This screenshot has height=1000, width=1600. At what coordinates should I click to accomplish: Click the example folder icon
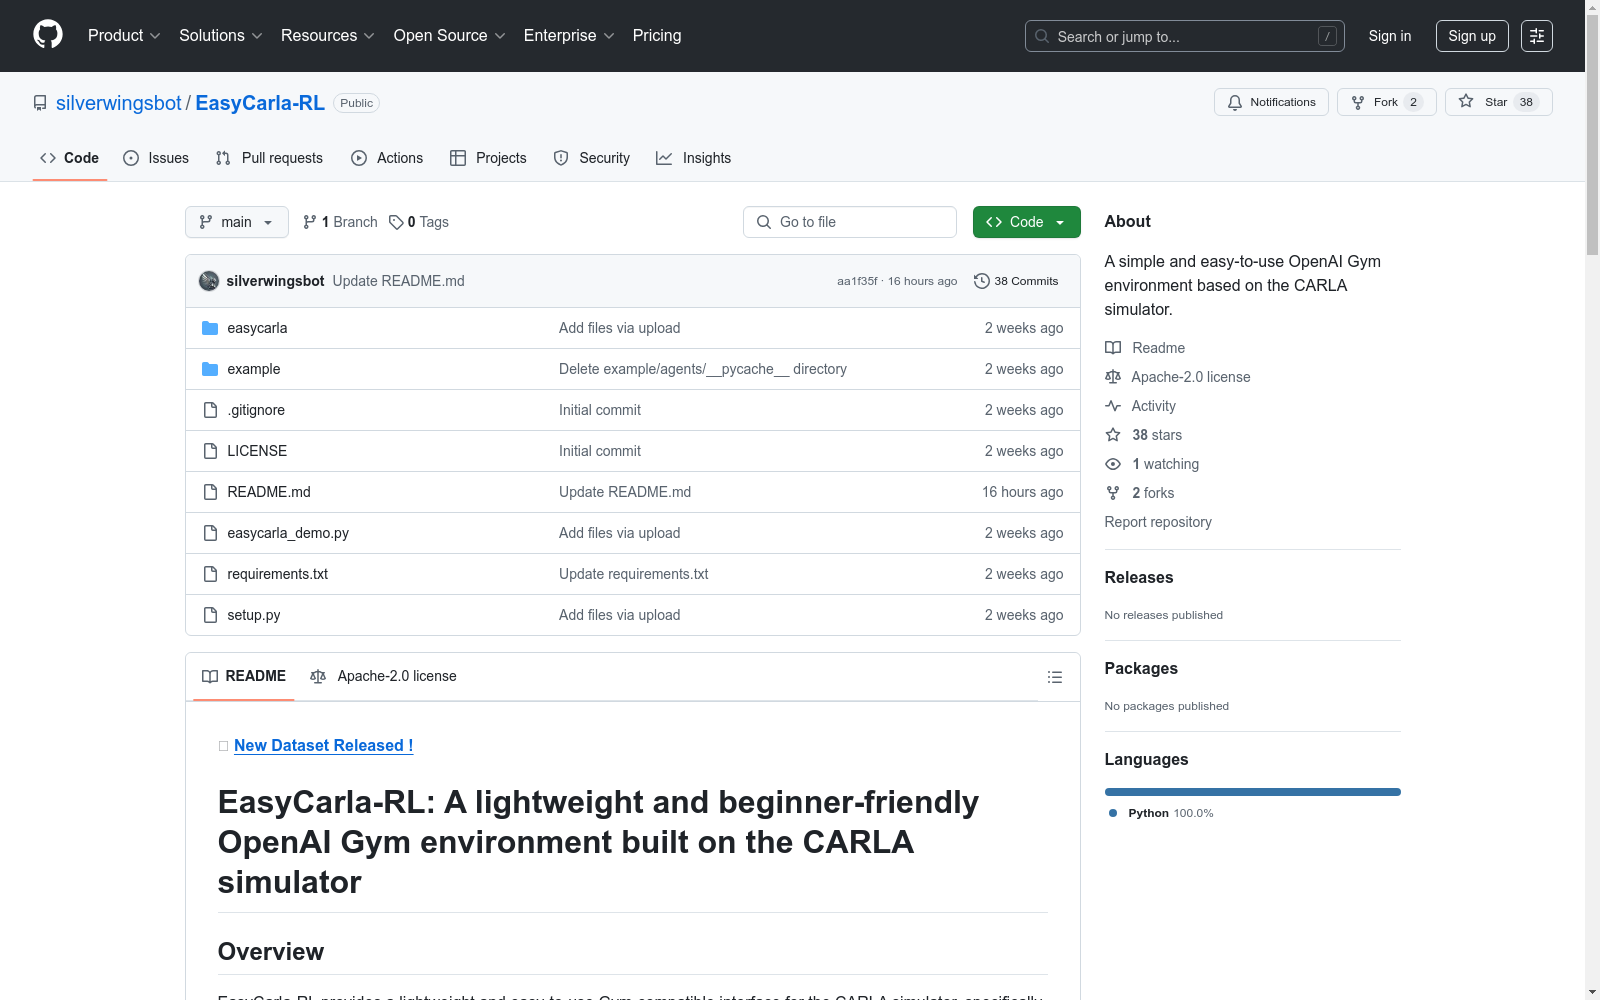point(210,369)
